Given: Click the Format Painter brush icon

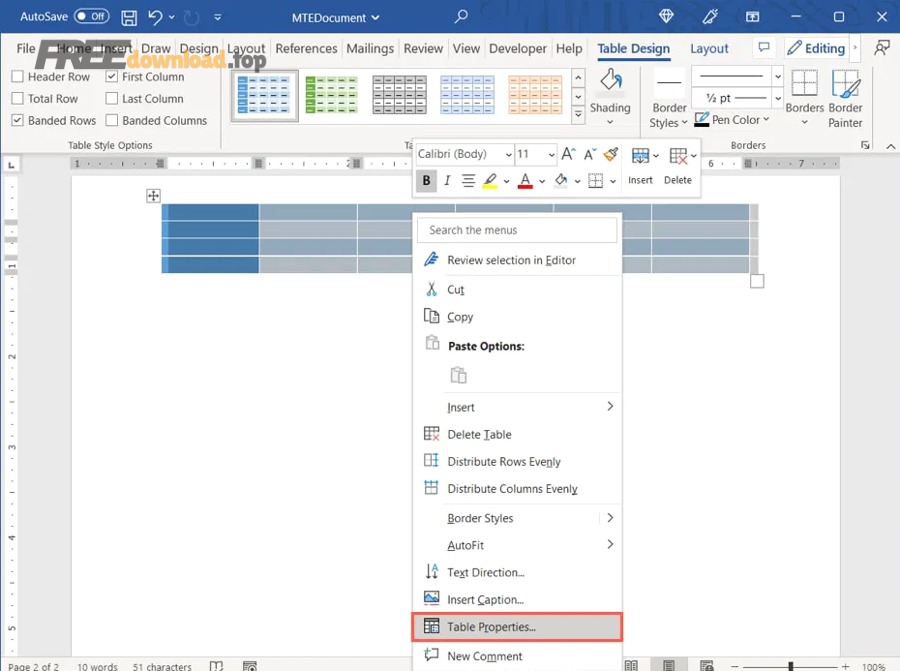Looking at the screenshot, I should [611, 153].
